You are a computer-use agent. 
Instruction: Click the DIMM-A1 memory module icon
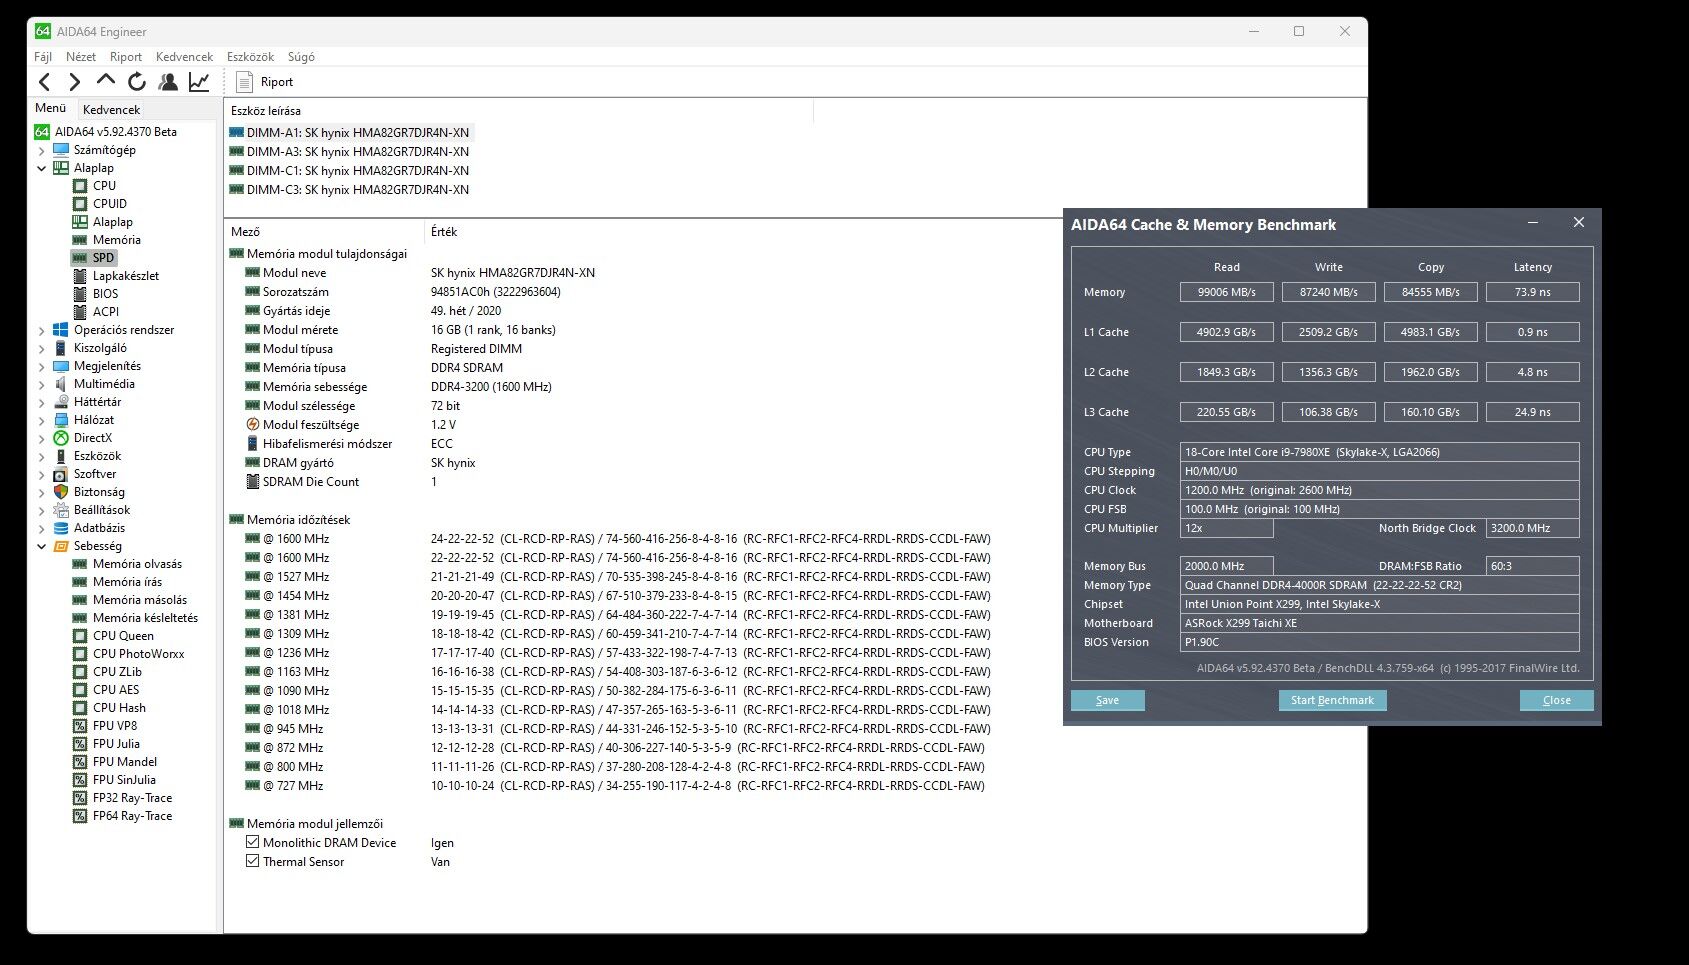point(236,132)
